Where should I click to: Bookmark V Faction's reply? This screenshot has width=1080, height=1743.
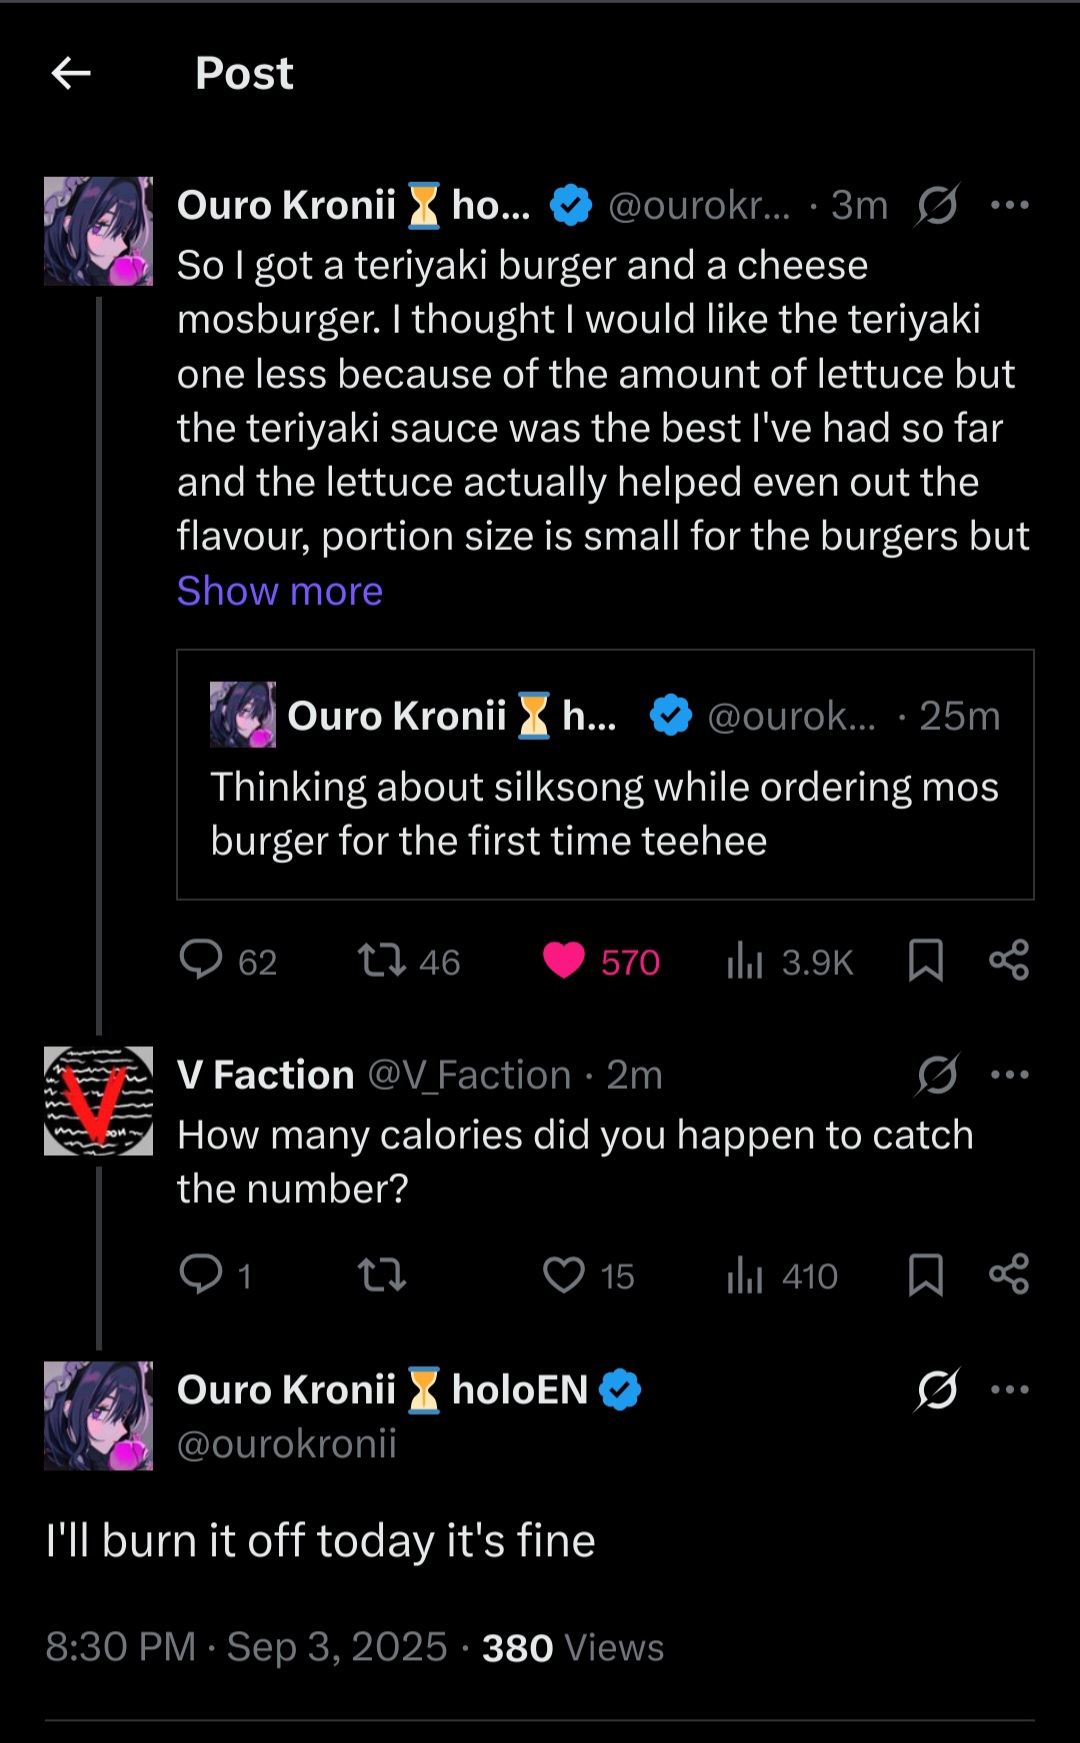pos(926,1275)
